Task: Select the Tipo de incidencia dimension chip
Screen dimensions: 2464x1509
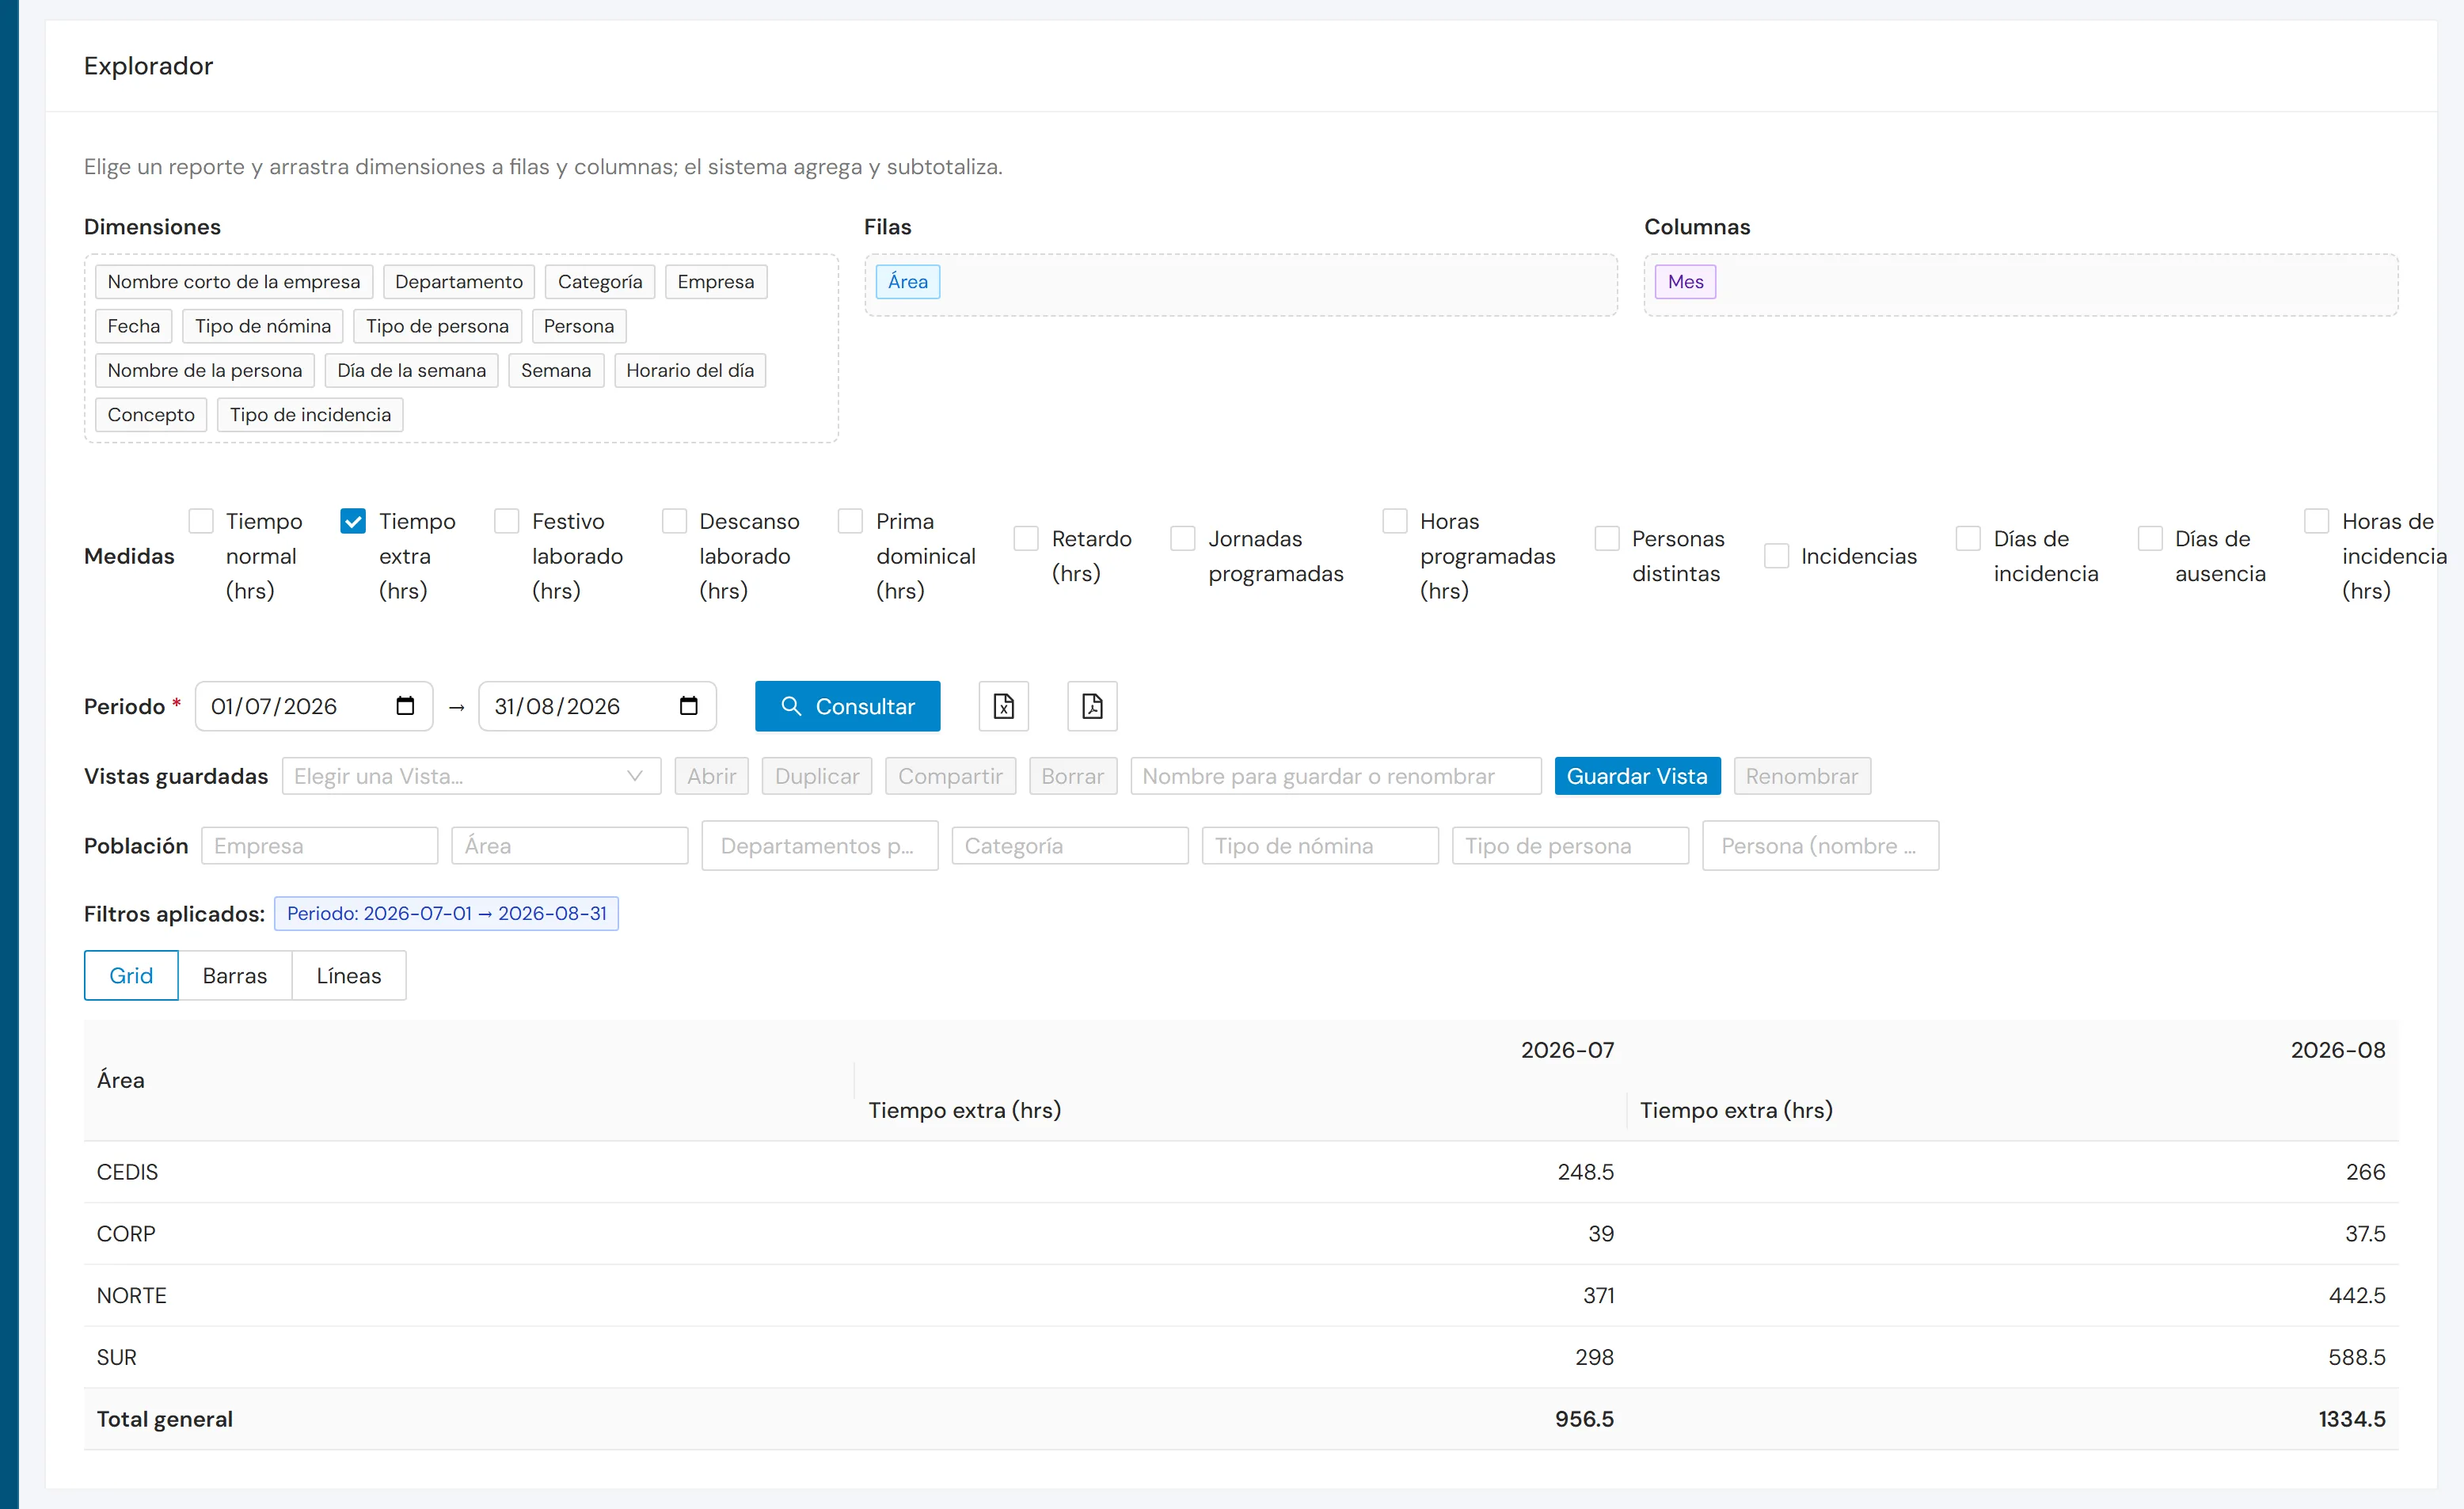Action: [x=310, y=415]
